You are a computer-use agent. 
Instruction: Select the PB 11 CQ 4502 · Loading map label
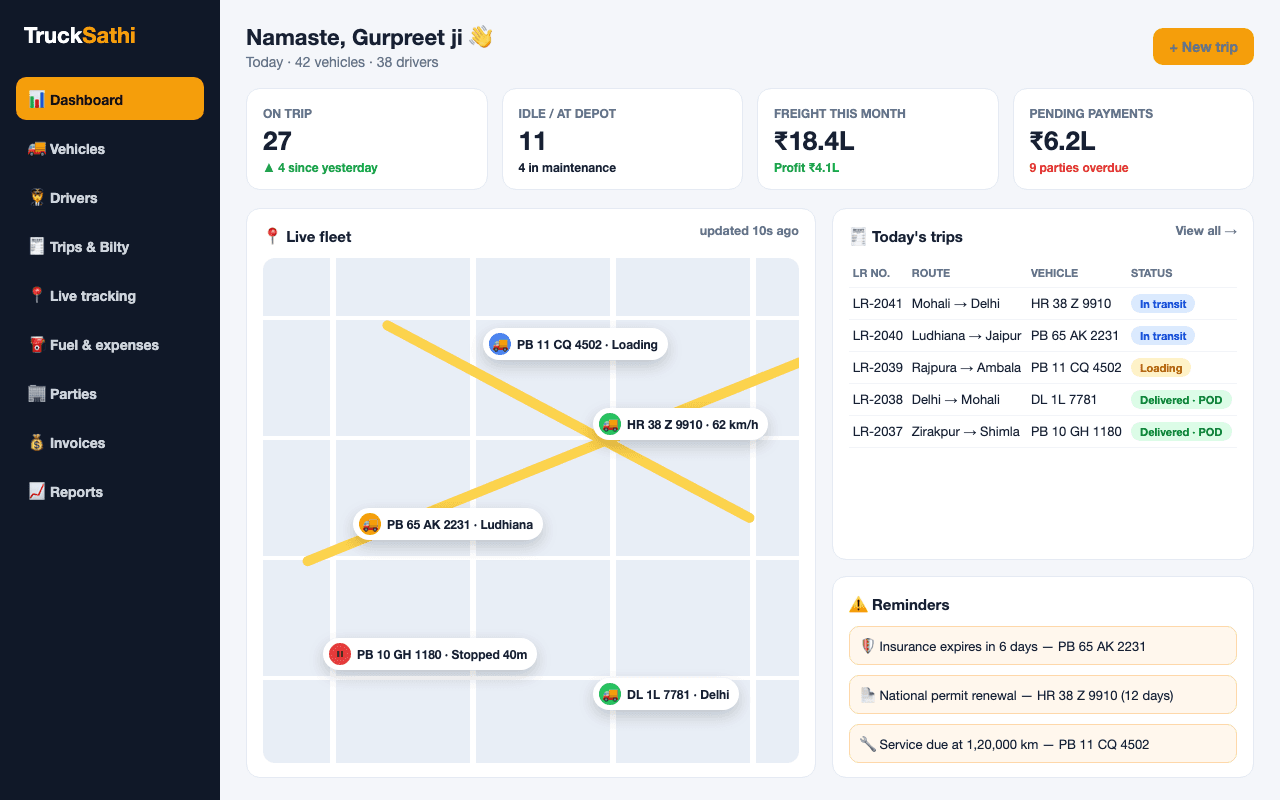(575, 344)
